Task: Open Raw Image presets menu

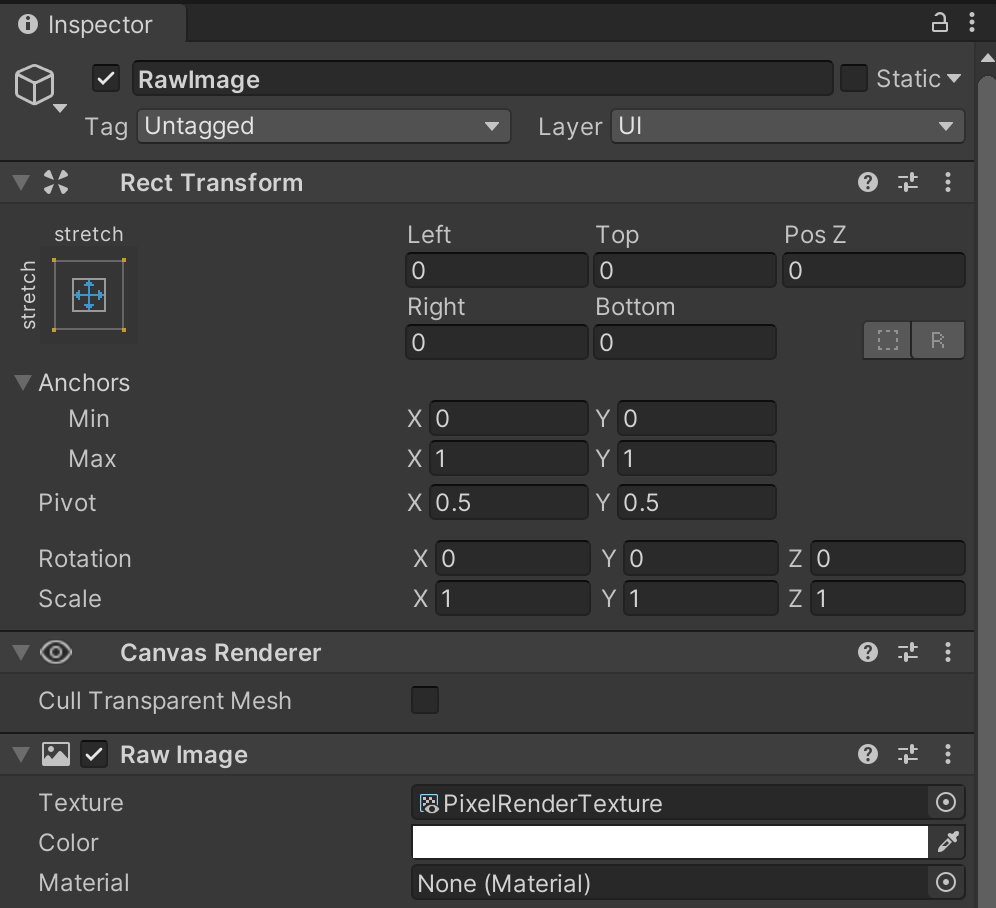Action: coord(908,754)
